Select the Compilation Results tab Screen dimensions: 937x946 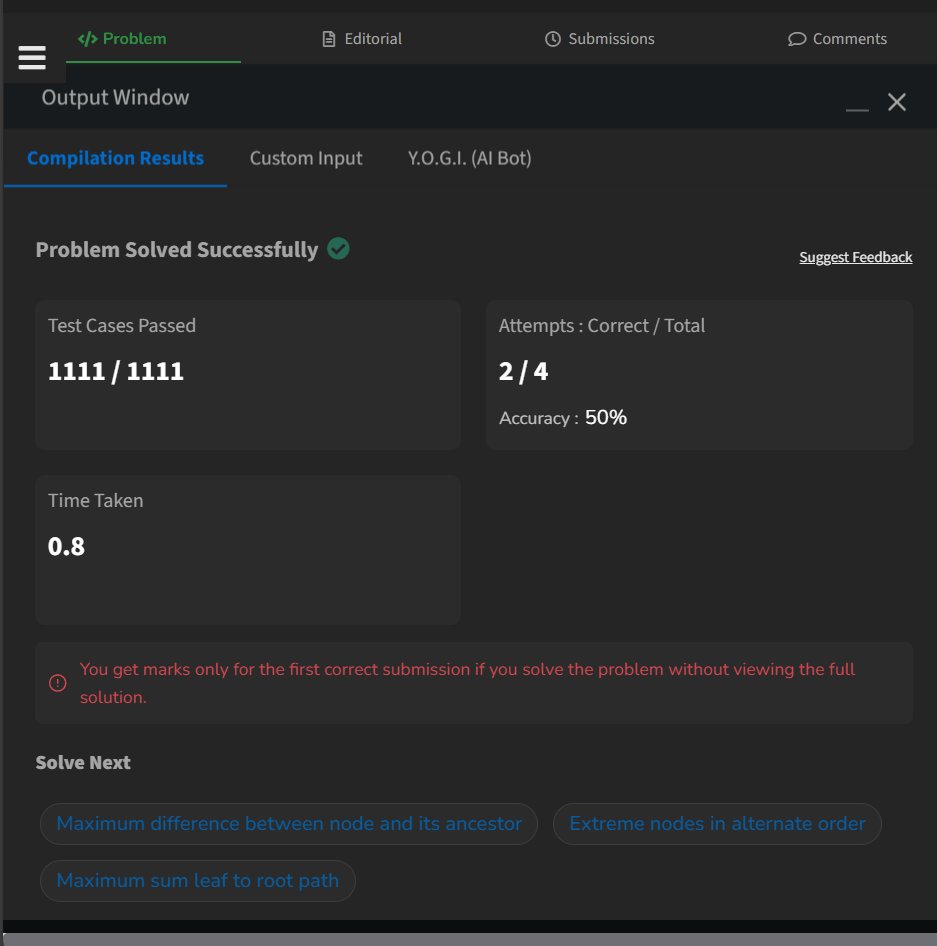(x=115, y=158)
